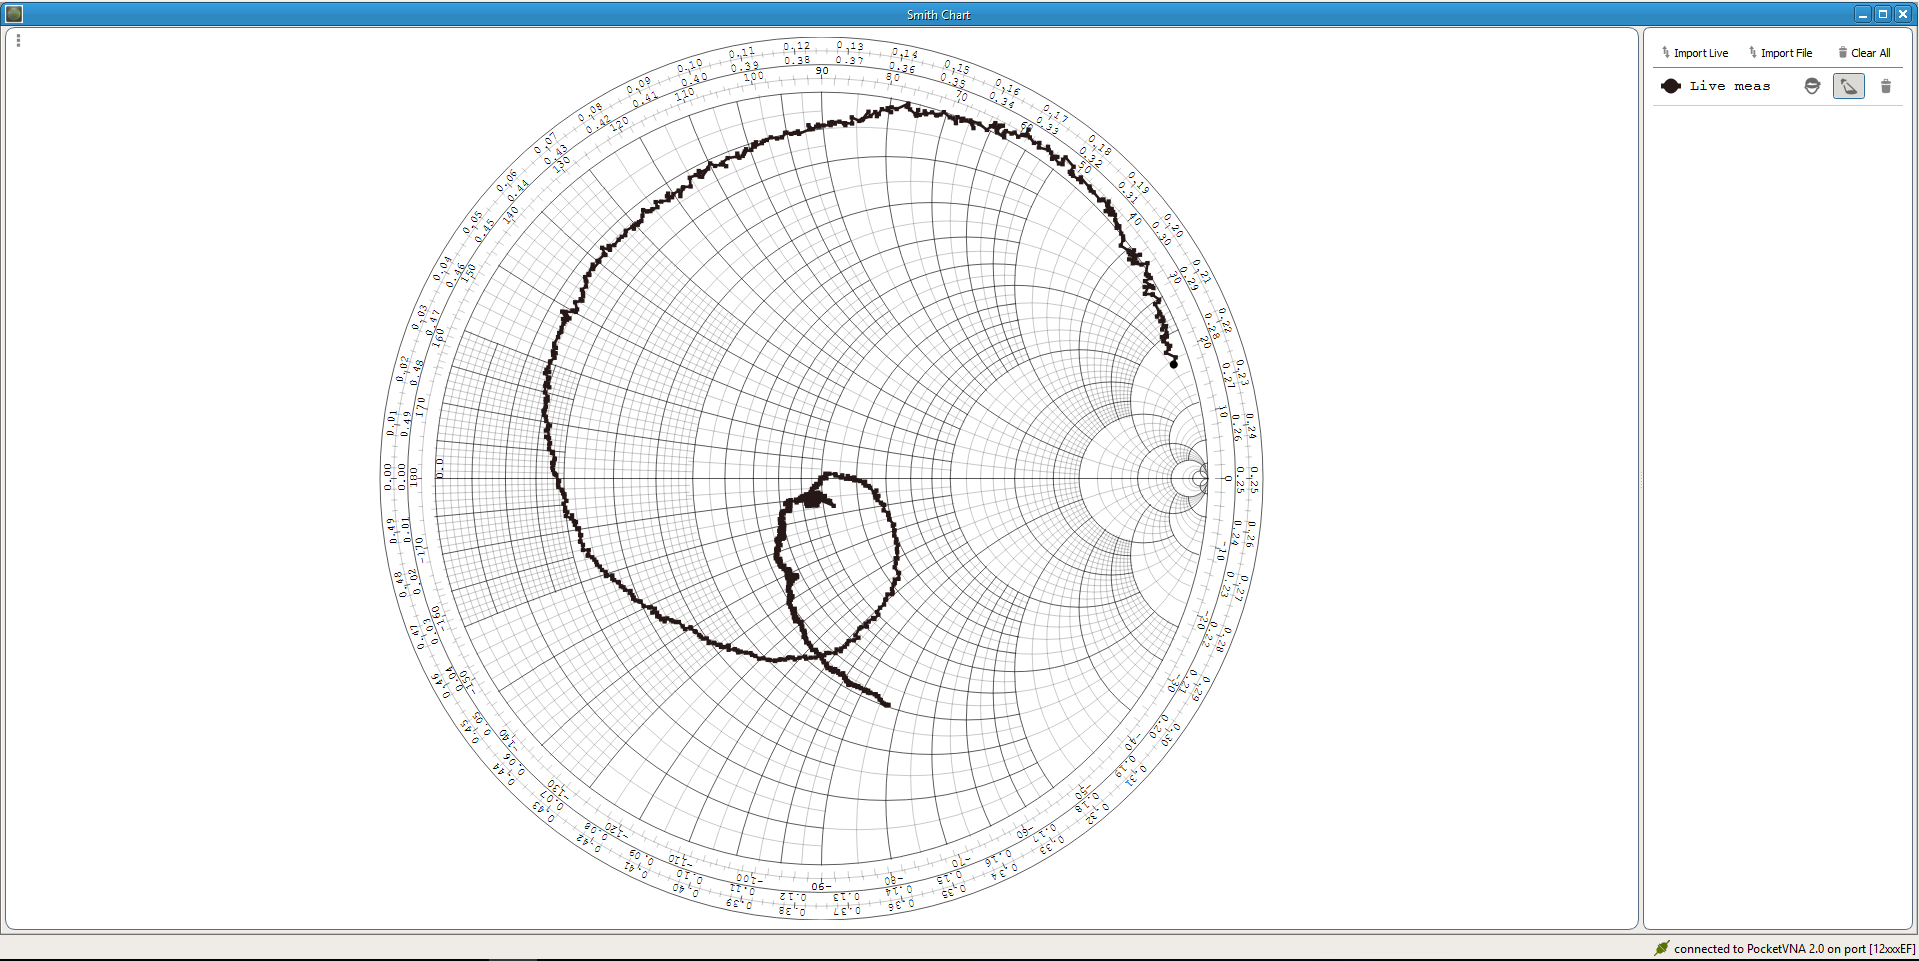Viewport: 1919px width, 961px height.
Task: Click the Smith Chart title bar text
Action: click(938, 15)
